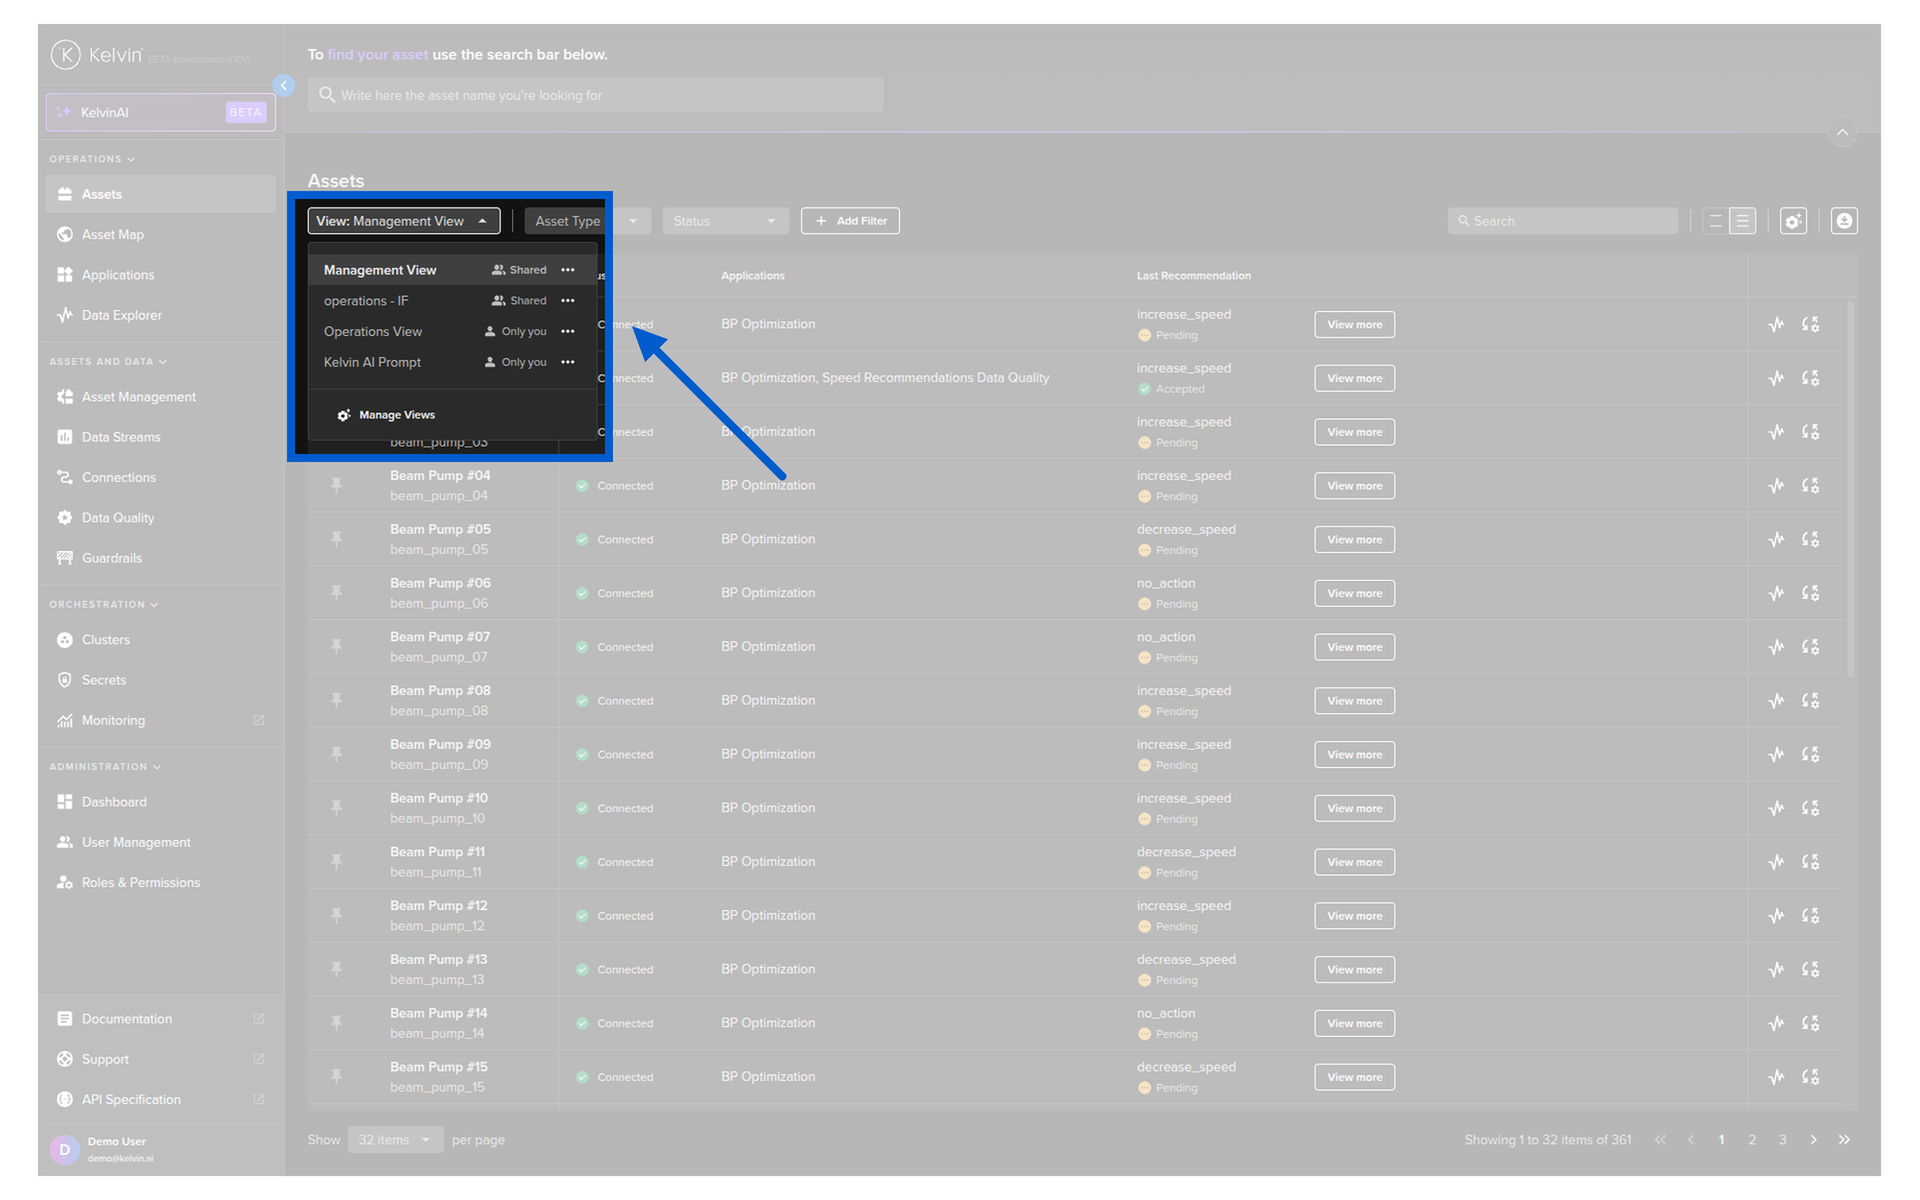
Task: Click View more for Beam Pump #08
Action: click(x=1354, y=701)
